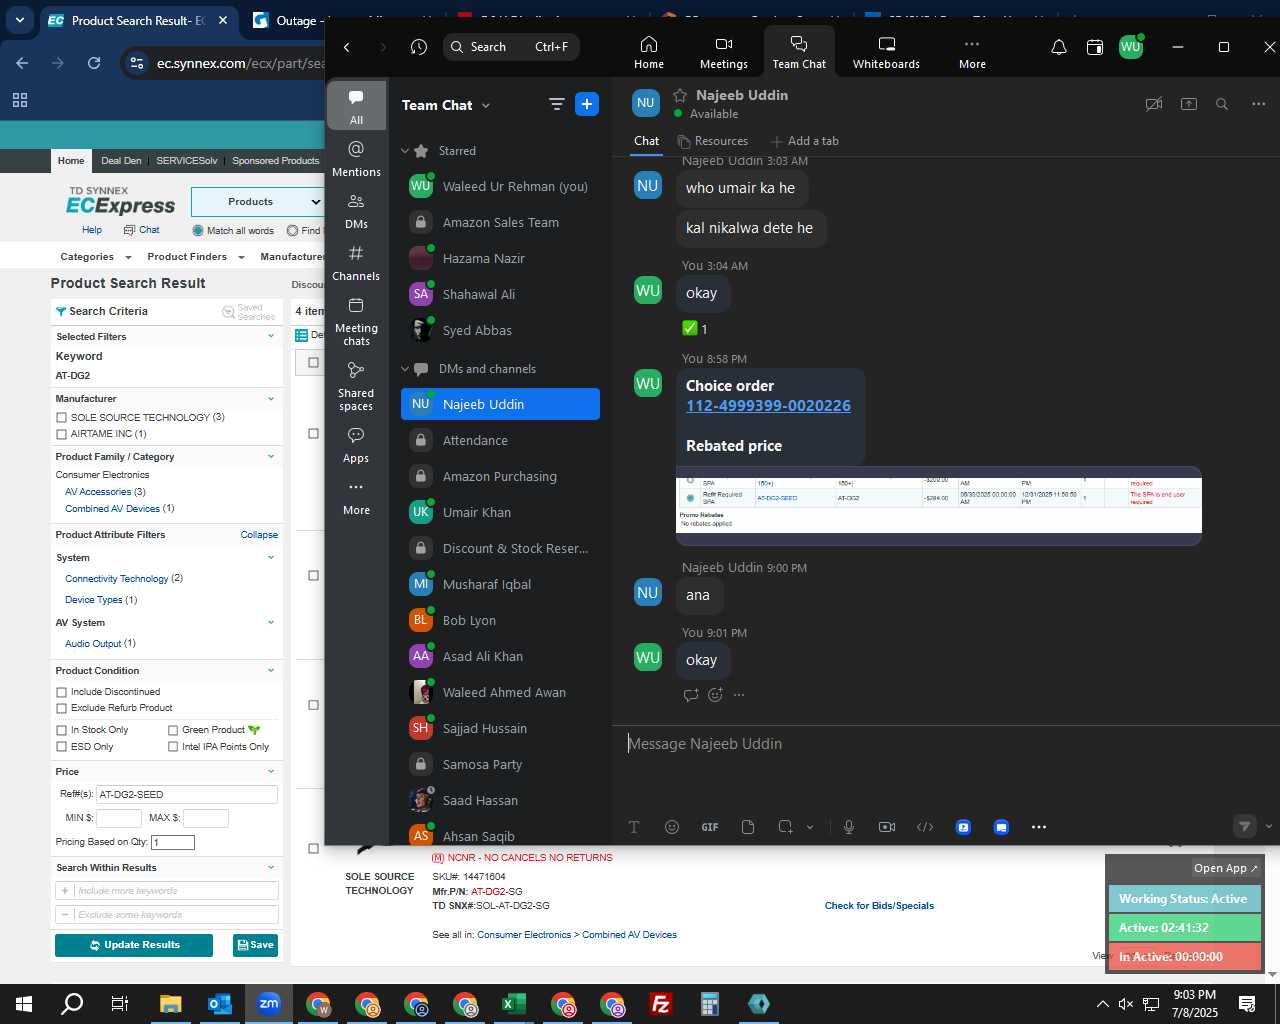
Task: Star the Najeeb Uddin contact
Action: pos(680,95)
